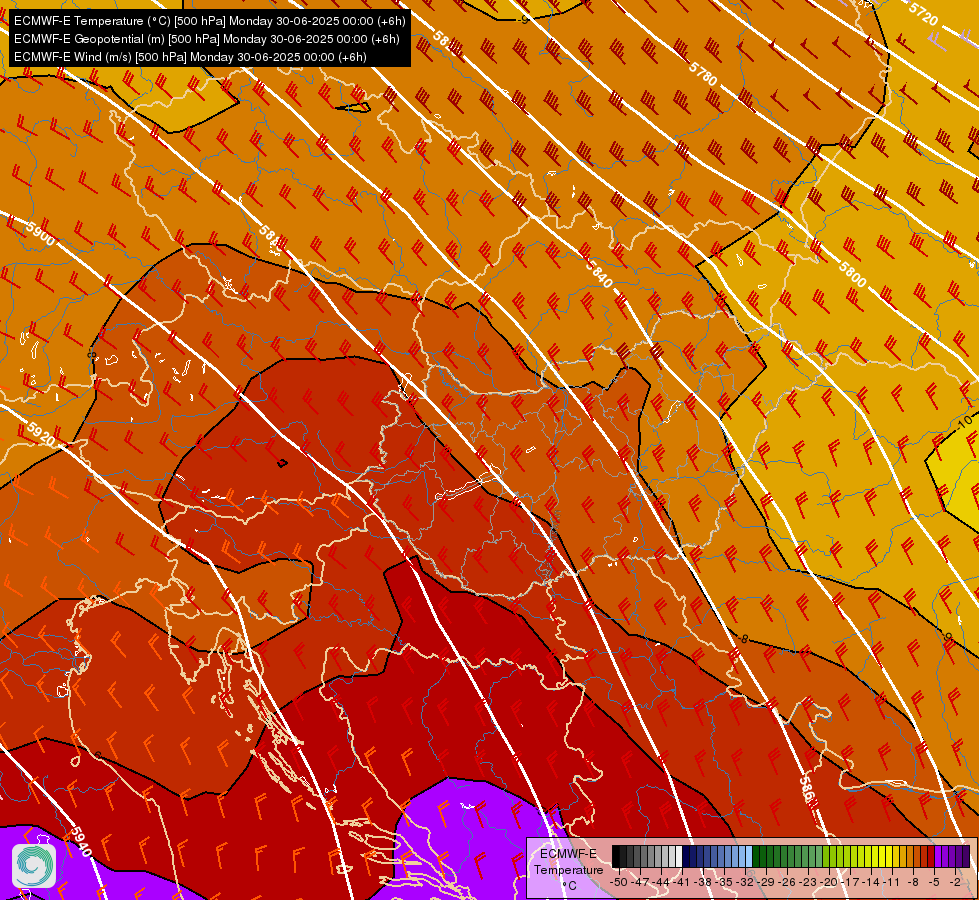Click the -23 tick label on the colour scale
The image size is (979, 900).
[808, 882]
